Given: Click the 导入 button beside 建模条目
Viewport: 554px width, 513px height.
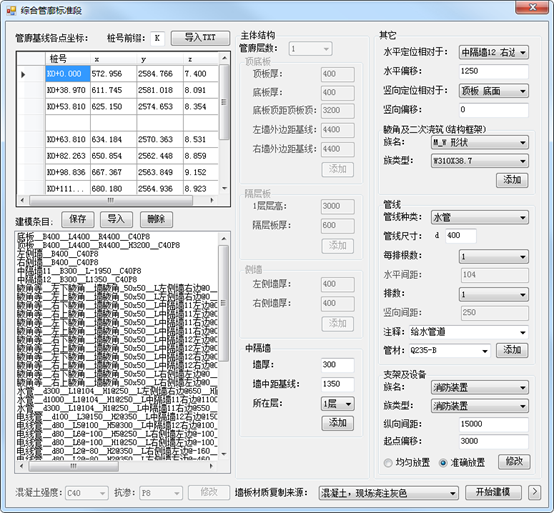Looking at the screenshot, I should [x=116, y=219].
